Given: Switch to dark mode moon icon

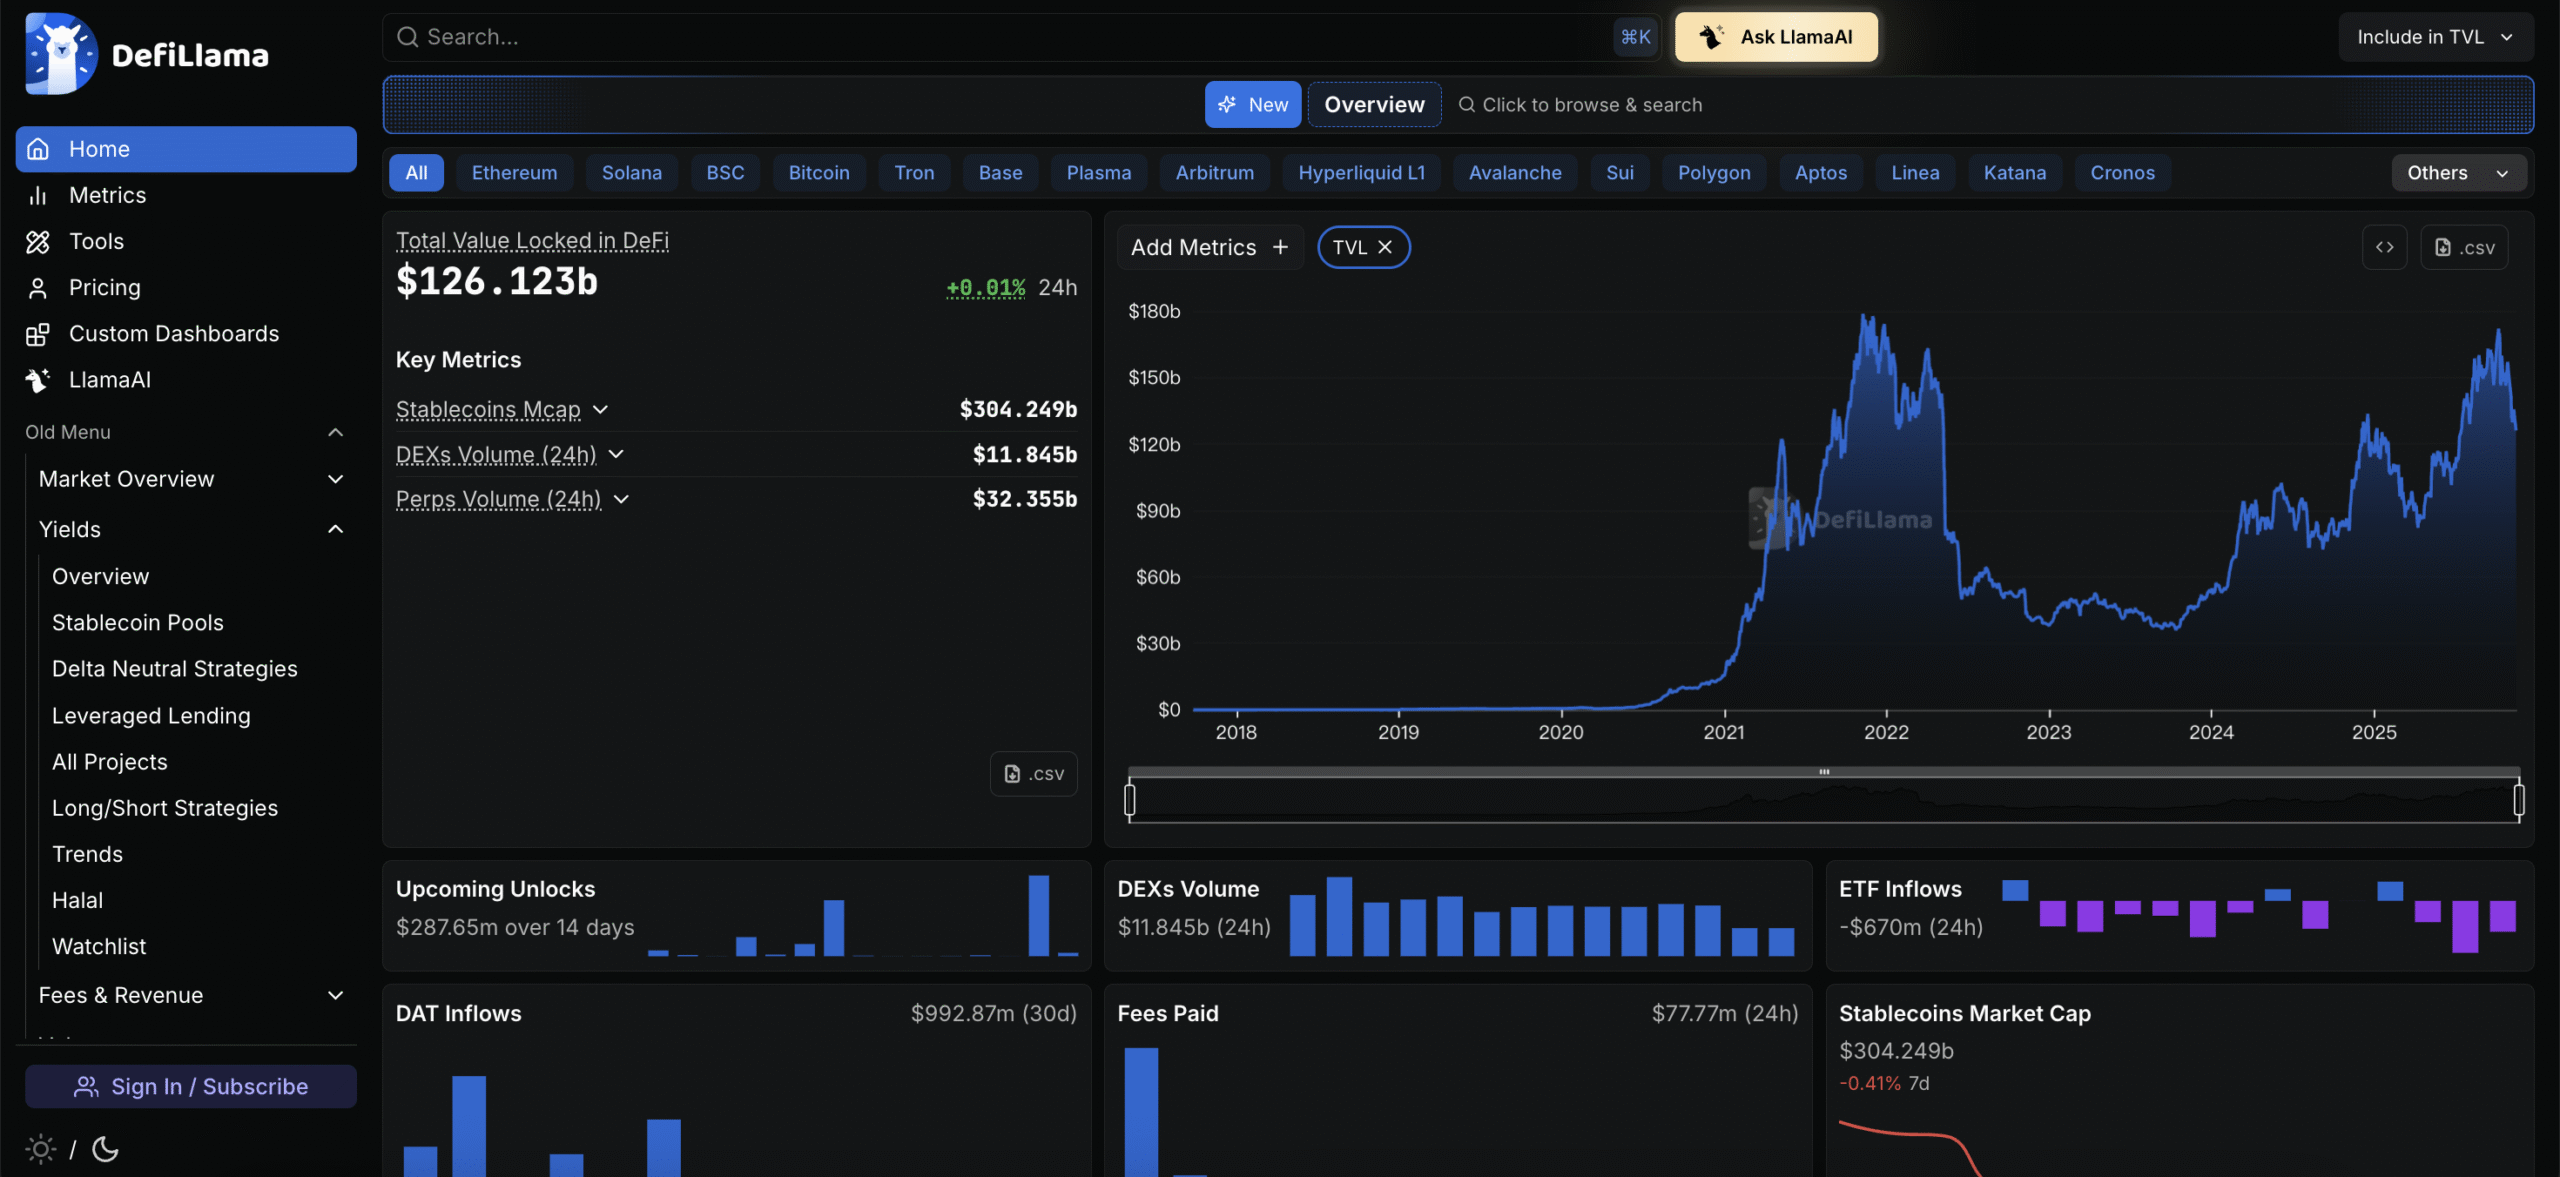Looking at the screenshot, I should click(x=105, y=1149).
